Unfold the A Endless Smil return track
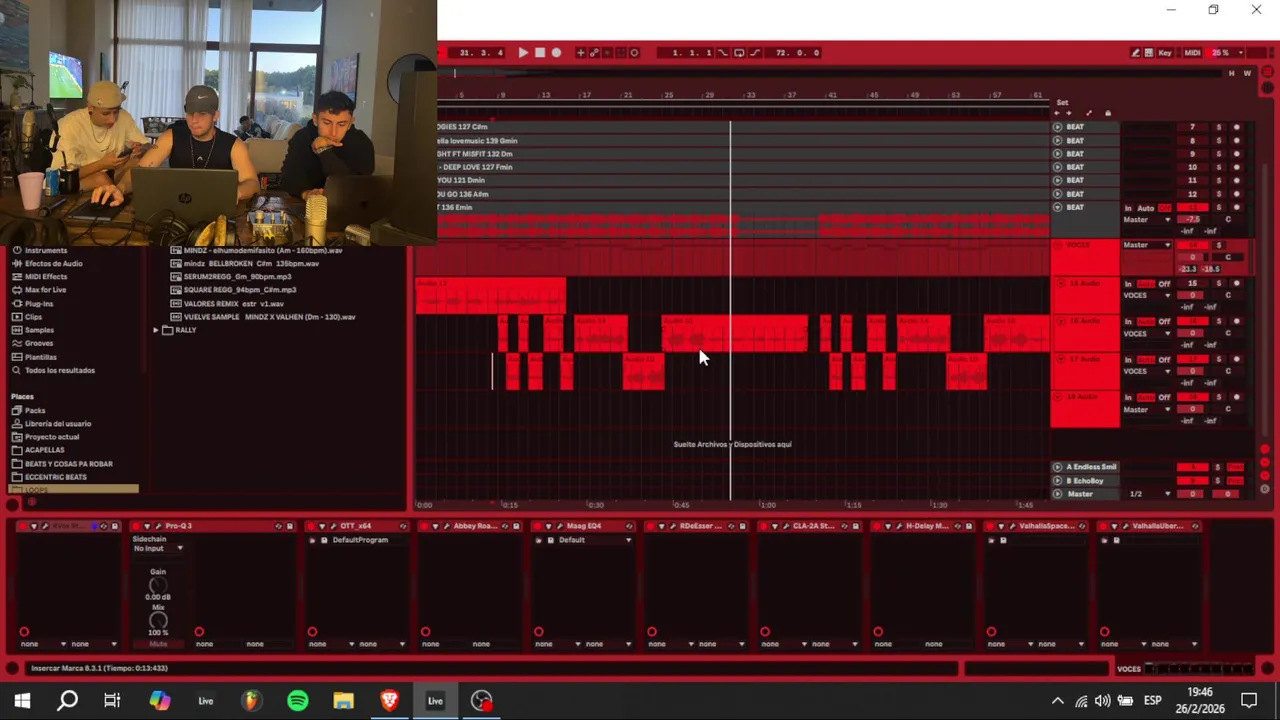The image size is (1280, 720). click(1057, 467)
